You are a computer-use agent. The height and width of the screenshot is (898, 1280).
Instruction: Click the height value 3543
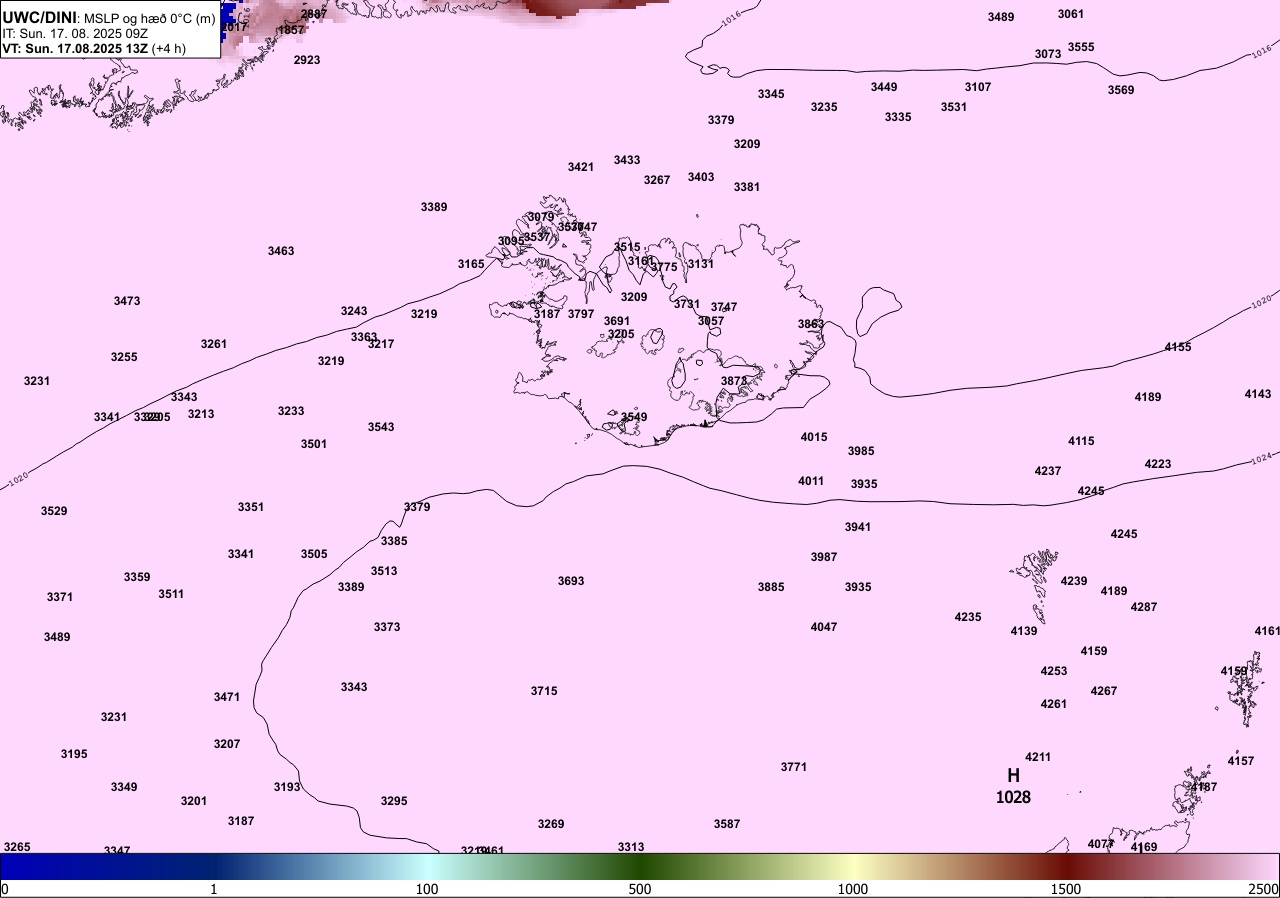pos(381,427)
